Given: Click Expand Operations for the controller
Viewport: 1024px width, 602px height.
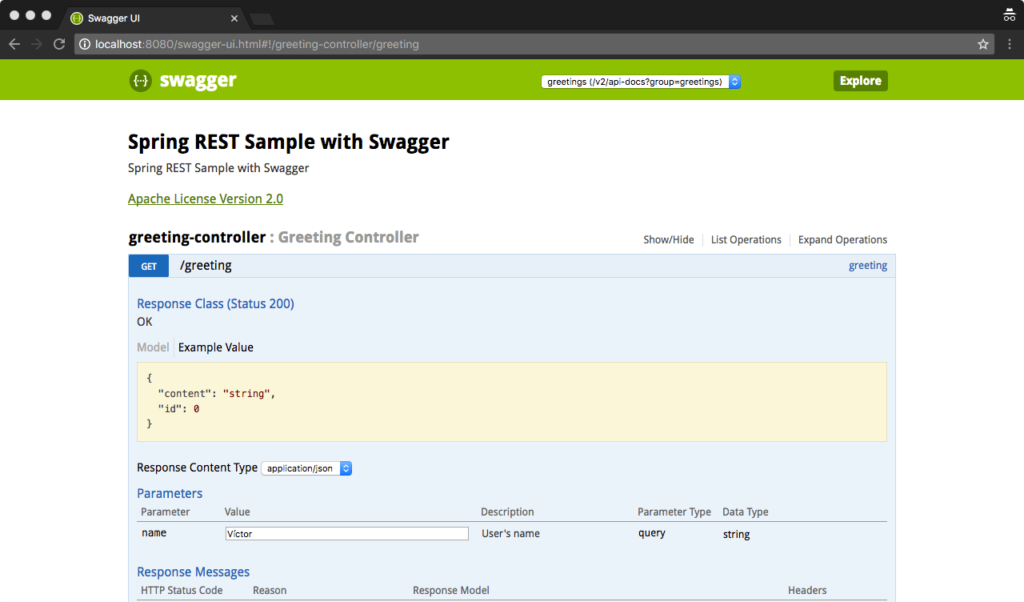Looking at the screenshot, I should click(x=842, y=239).
